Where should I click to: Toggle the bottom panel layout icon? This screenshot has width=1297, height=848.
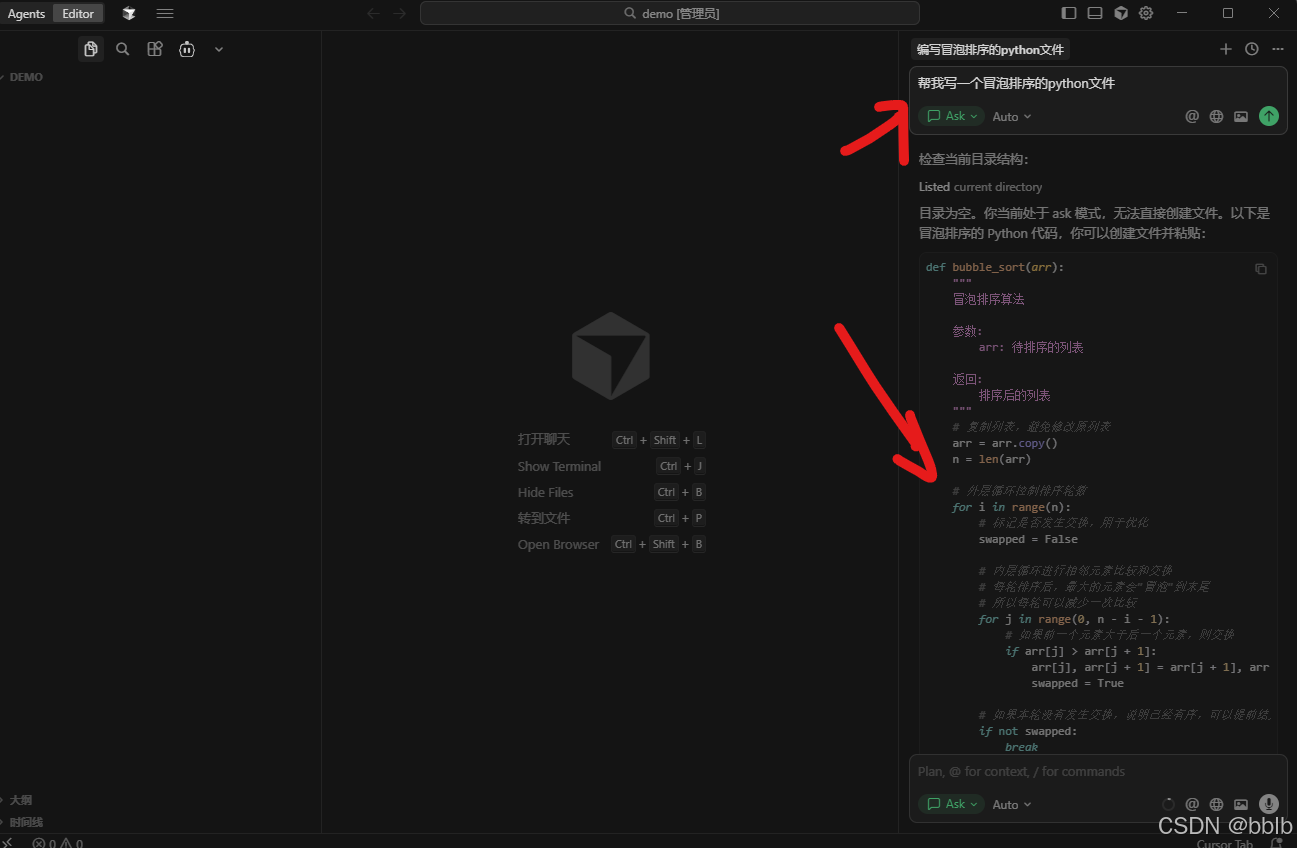pyautogui.click(x=1095, y=14)
